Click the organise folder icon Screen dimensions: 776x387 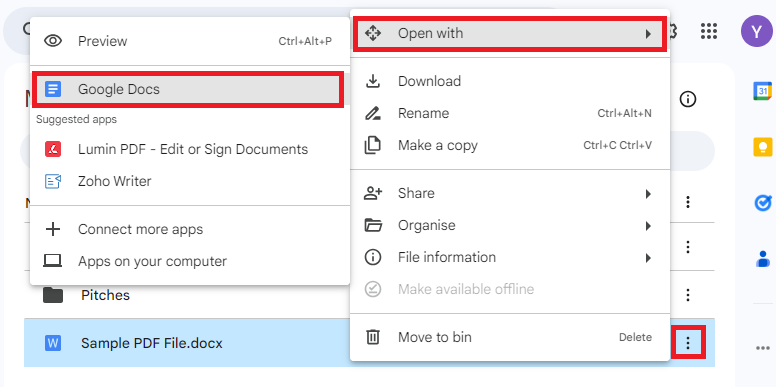pyautogui.click(x=373, y=225)
